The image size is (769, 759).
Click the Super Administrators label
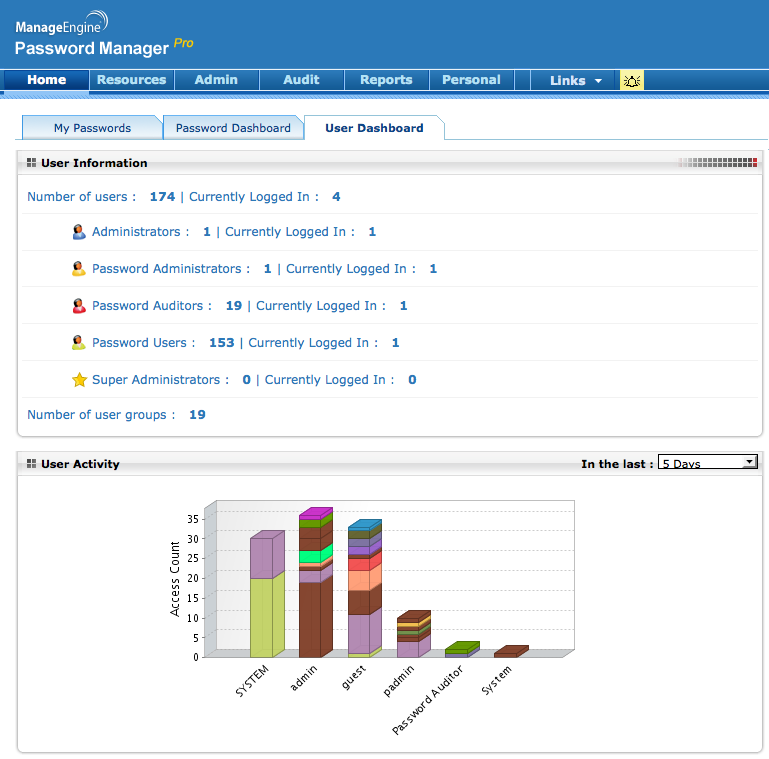pos(160,380)
